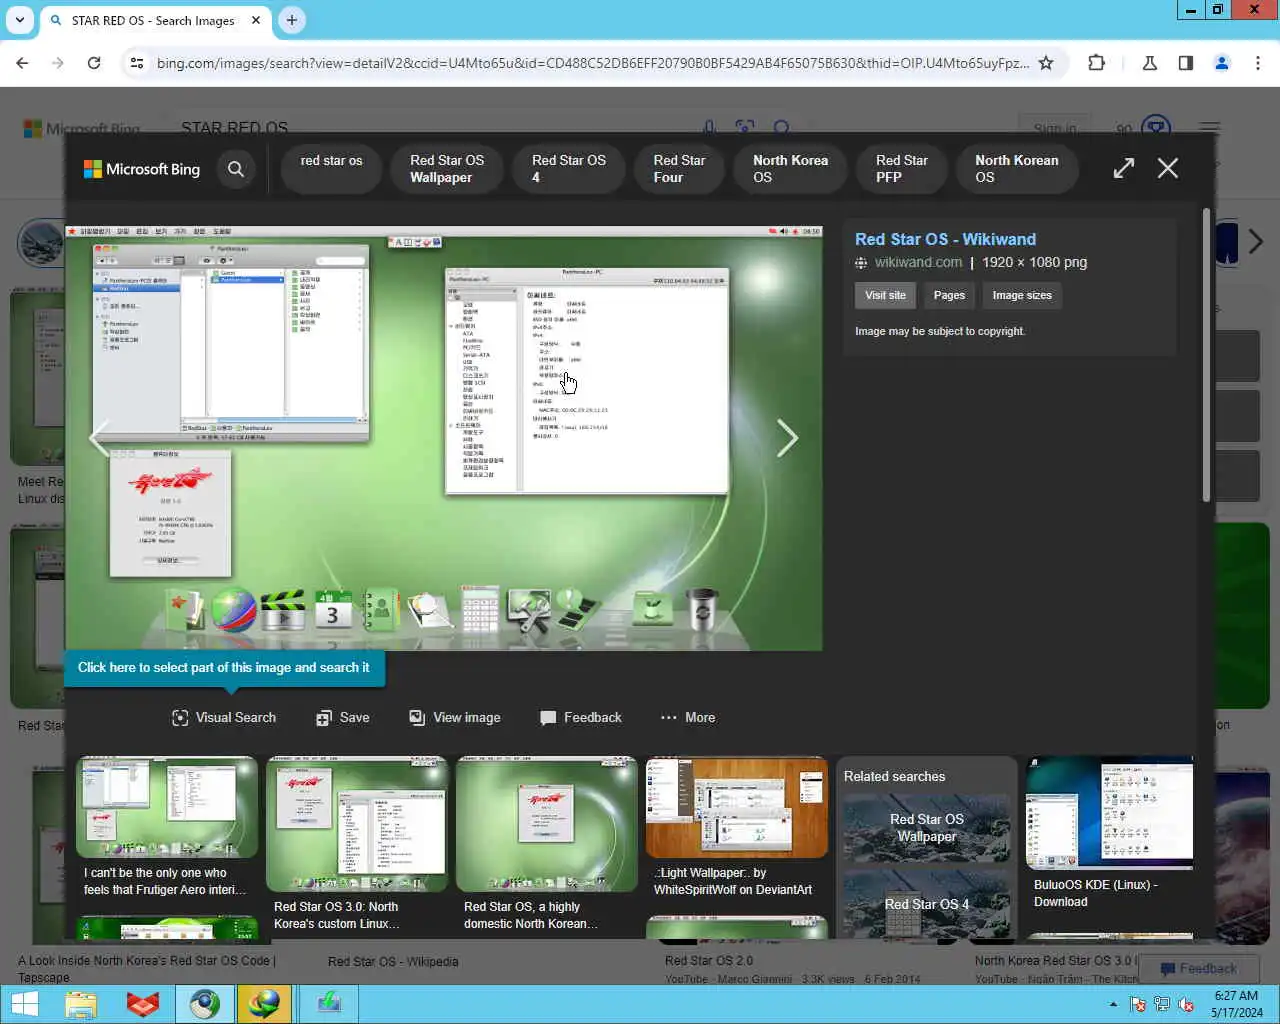
Task: Open the Light Wallpaper DeviantArt thumbnail
Action: click(x=737, y=807)
